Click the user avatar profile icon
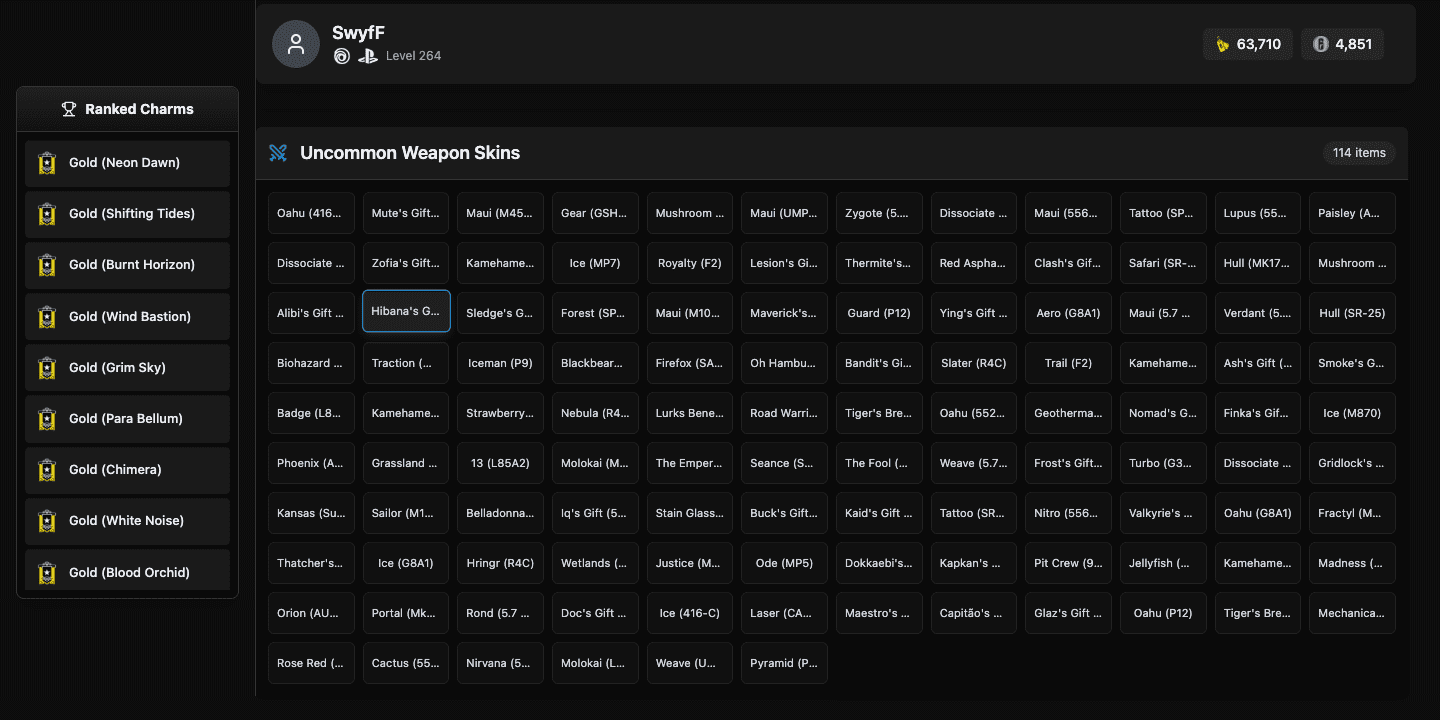 [x=296, y=44]
